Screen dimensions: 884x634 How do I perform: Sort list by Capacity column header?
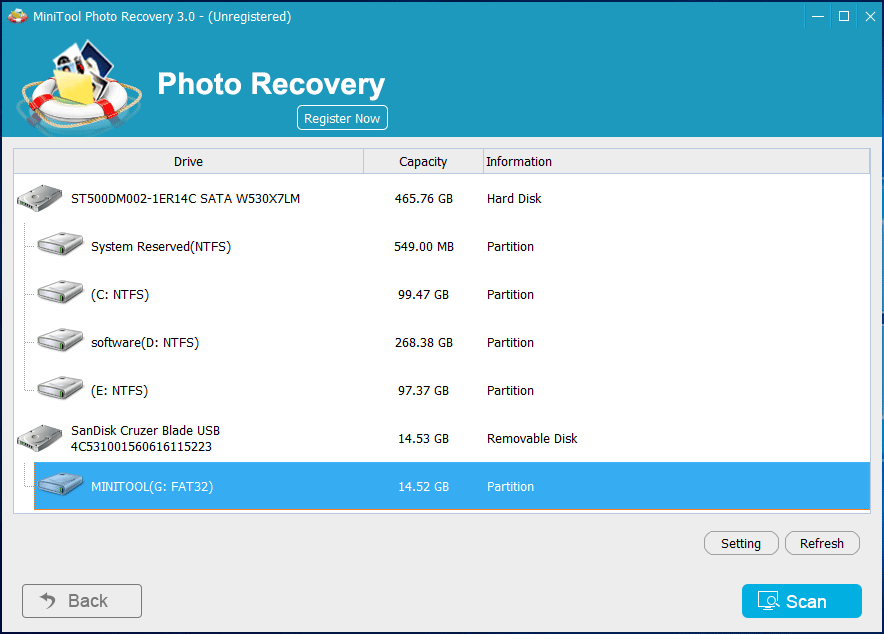[x=423, y=161]
